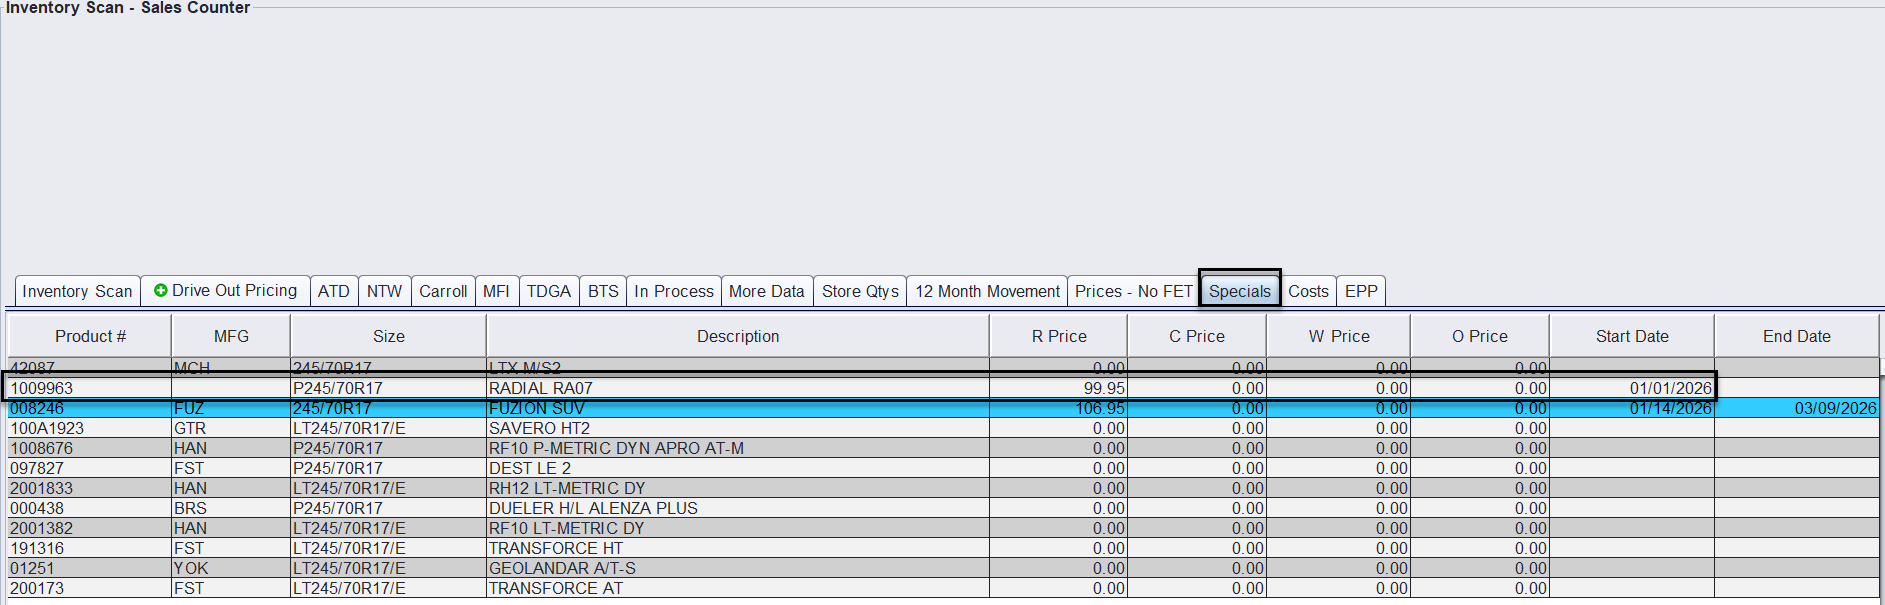Switch to the Costs tab
This screenshot has width=1885, height=605.
tap(1308, 291)
